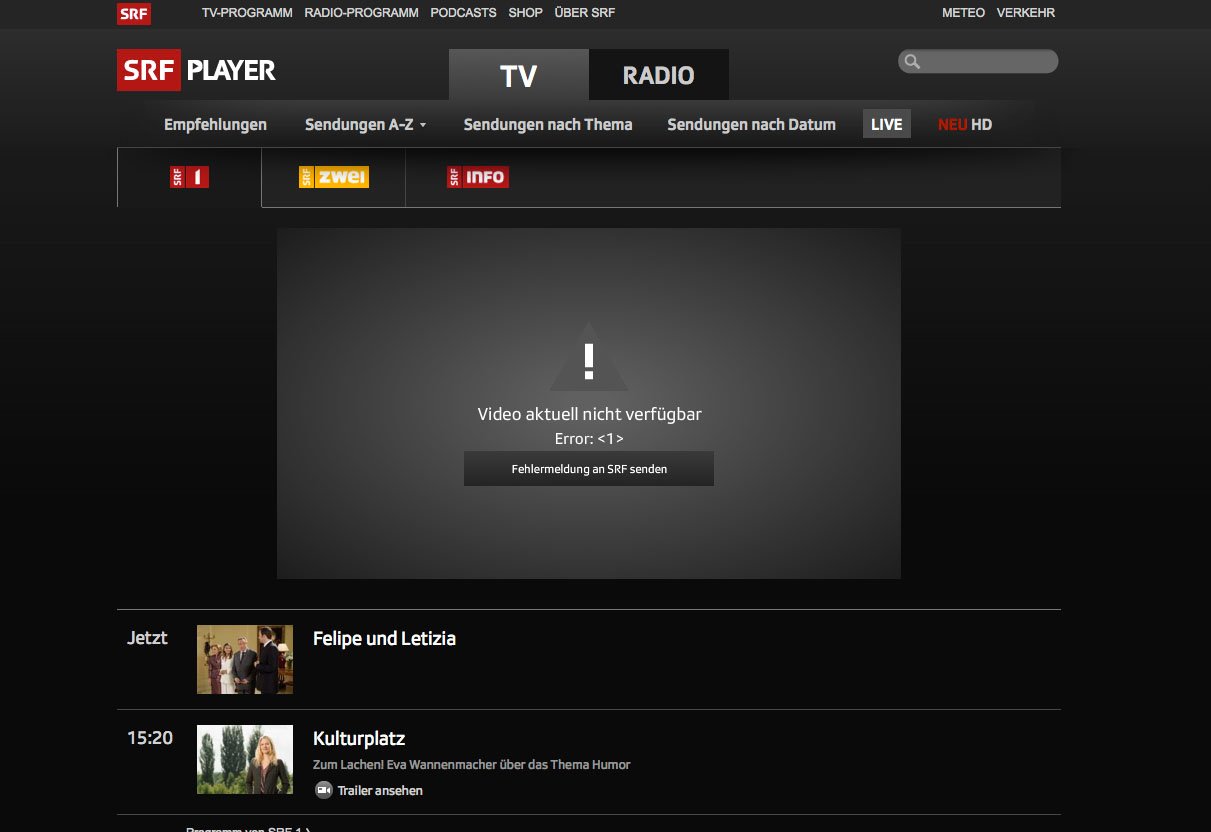Select the SRF 1 channel logo

pos(189,177)
